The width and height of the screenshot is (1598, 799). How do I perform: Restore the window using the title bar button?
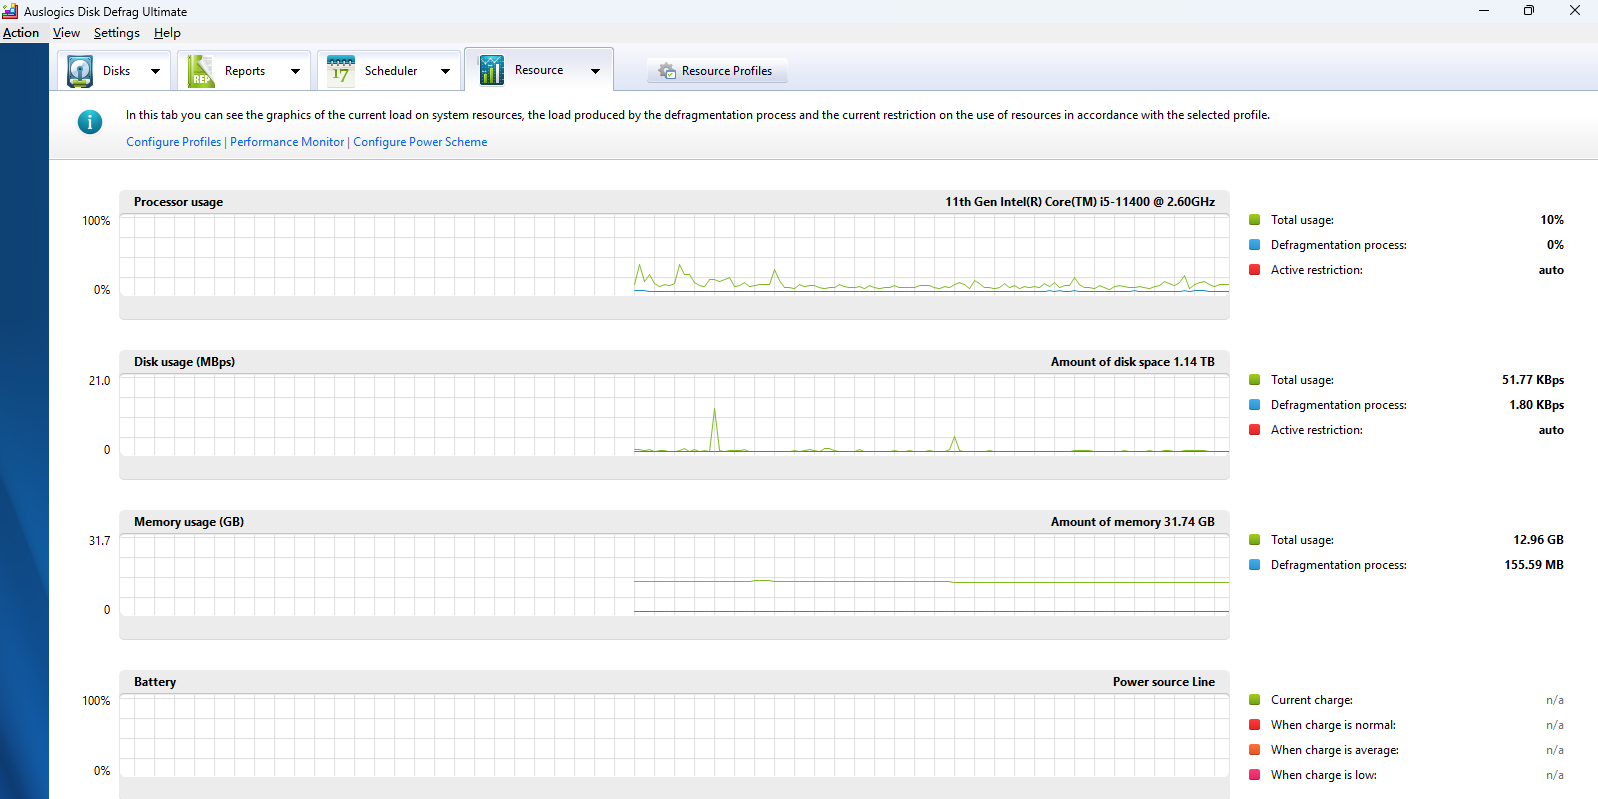tap(1528, 11)
